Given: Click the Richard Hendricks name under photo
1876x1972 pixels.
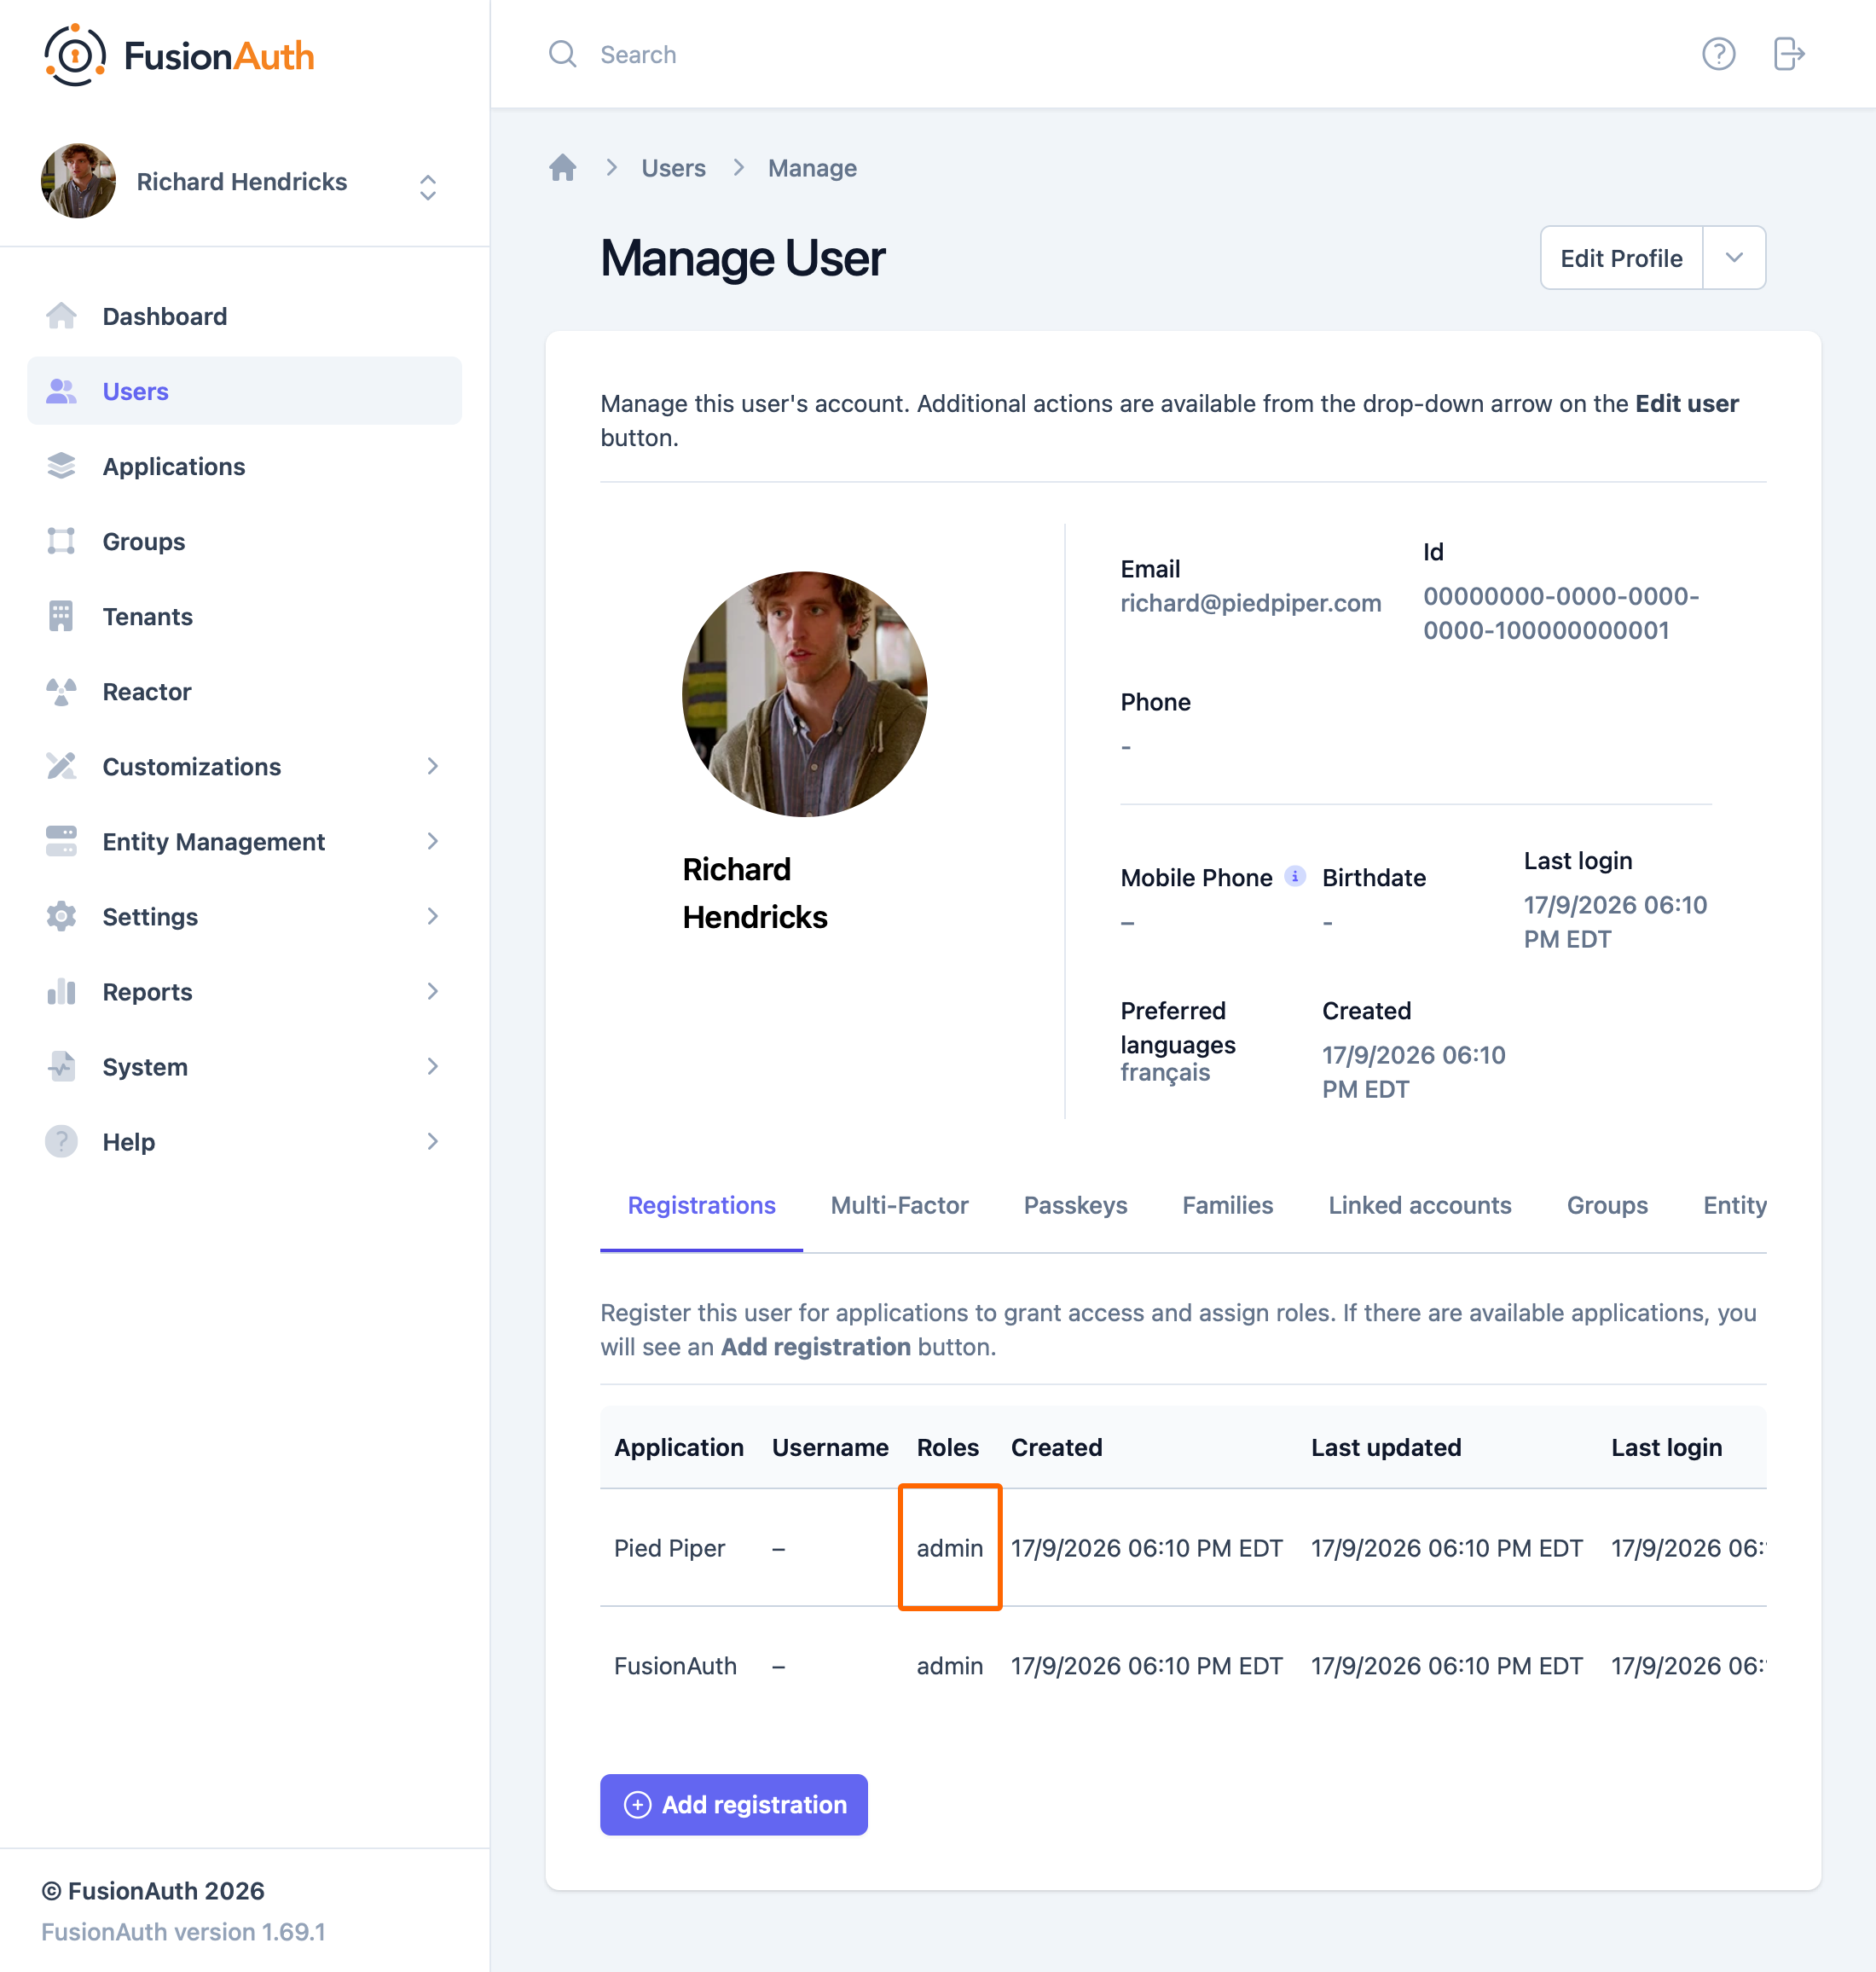Looking at the screenshot, I should point(755,893).
